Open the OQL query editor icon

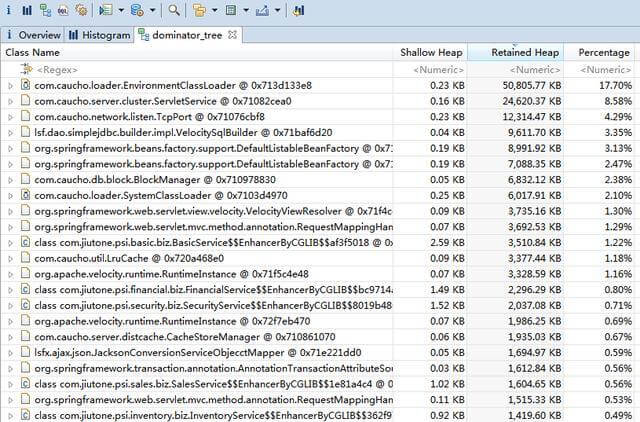point(63,10)
